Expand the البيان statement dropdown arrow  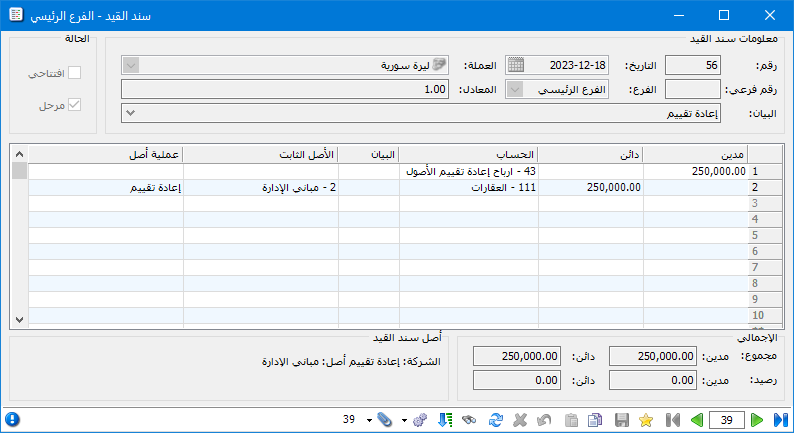click(131, 113)
